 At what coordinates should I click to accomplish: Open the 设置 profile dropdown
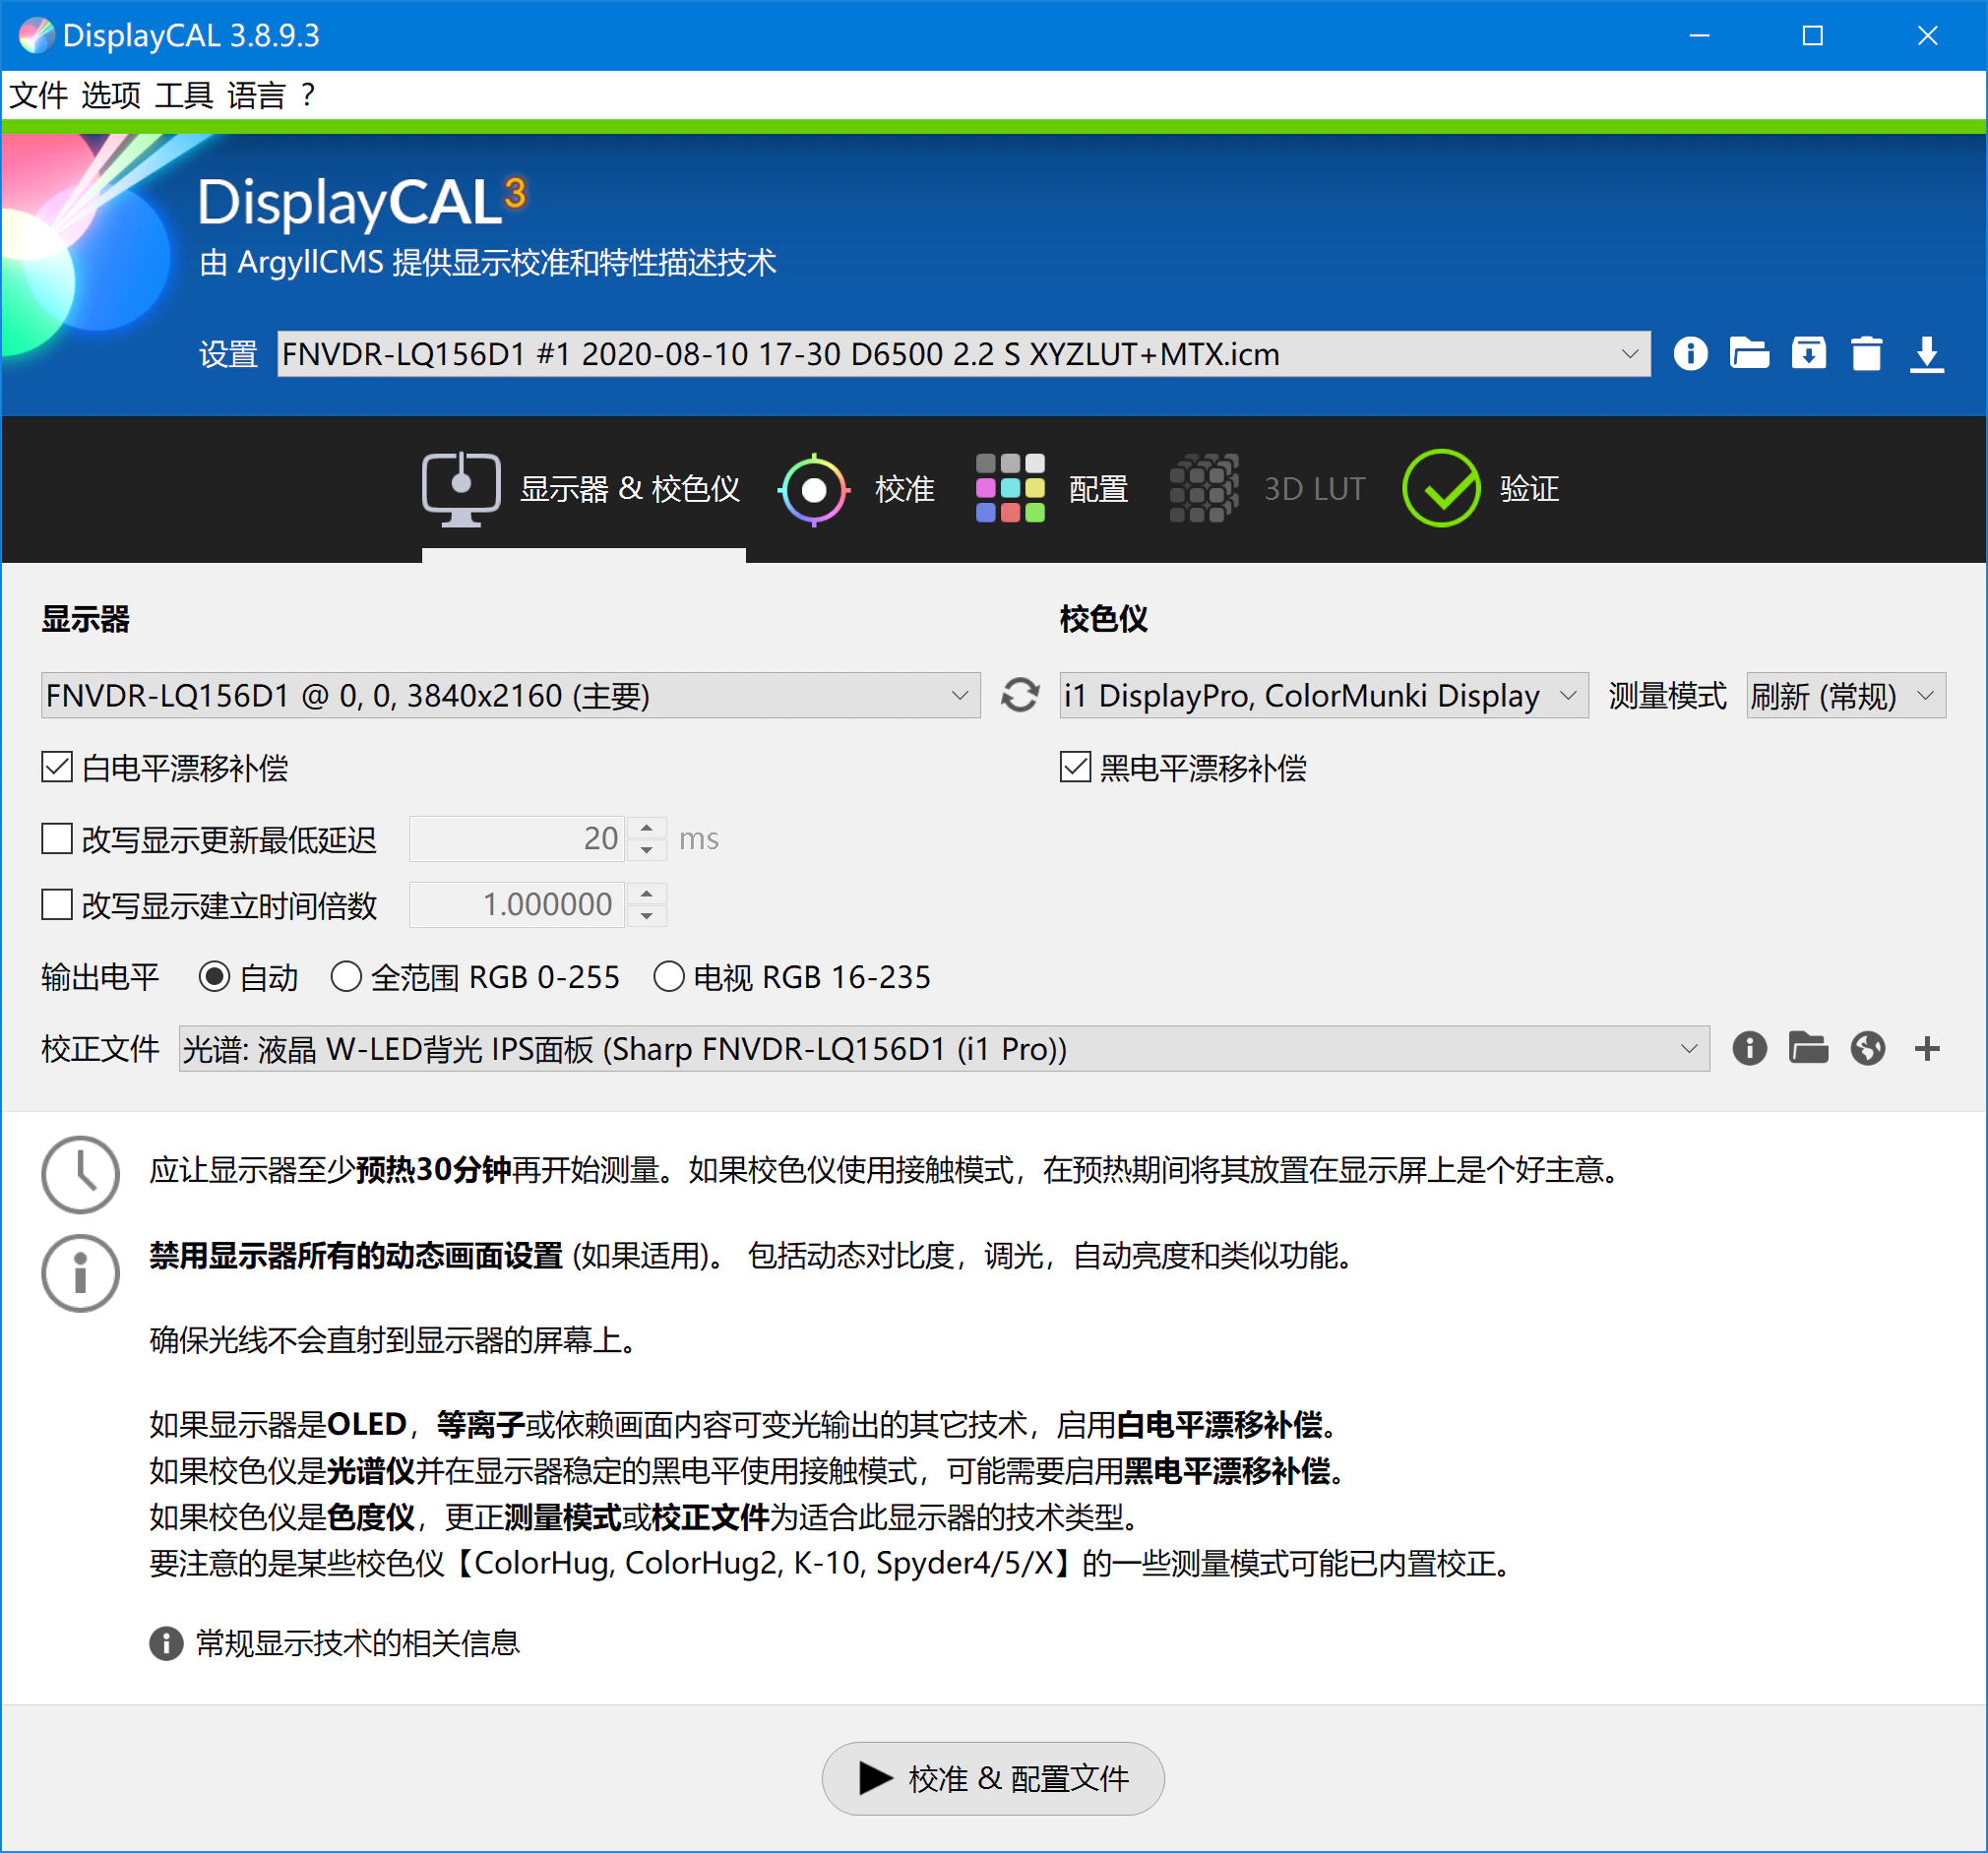tap(964, 354)
